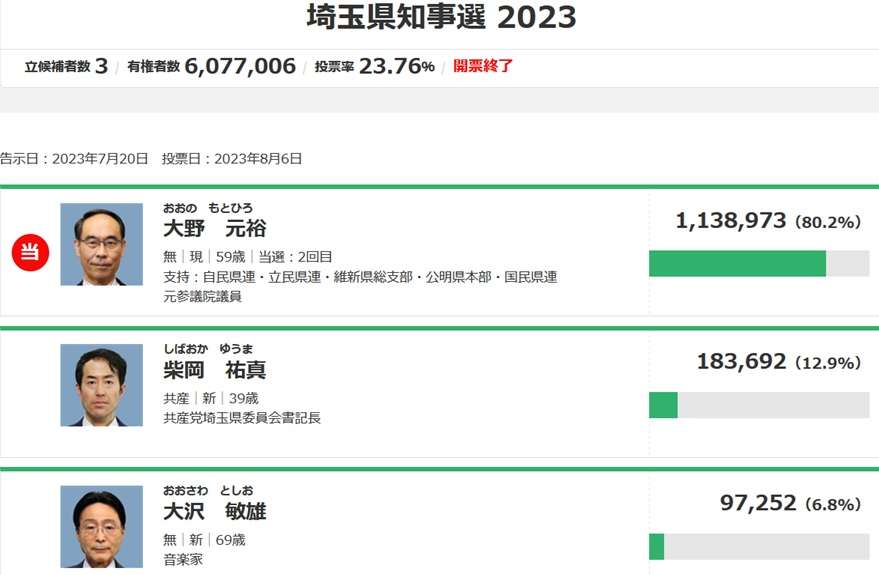Click the 立候補者数 3 label
Screen dimensions: 879x575
[66, 66]
